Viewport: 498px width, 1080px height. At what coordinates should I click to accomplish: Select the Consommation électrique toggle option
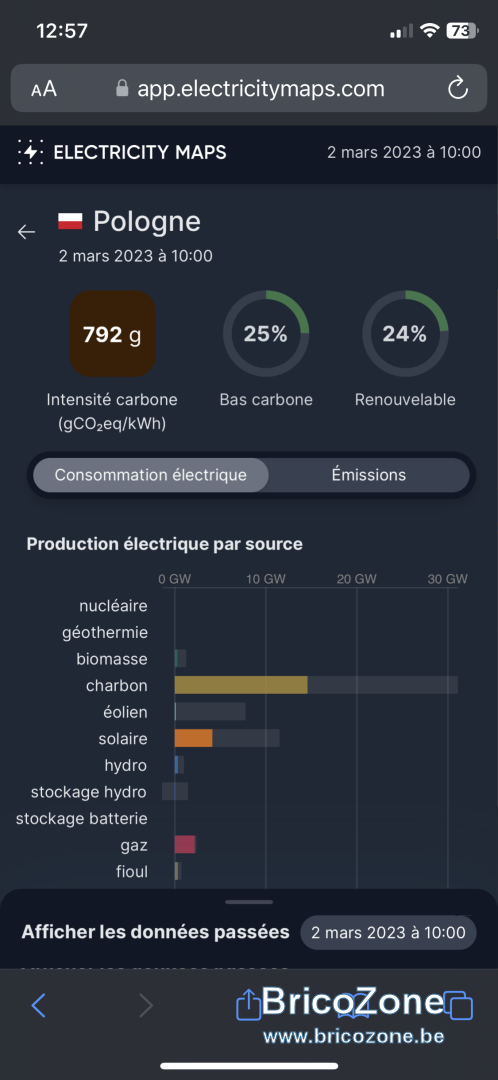(151, 475)
